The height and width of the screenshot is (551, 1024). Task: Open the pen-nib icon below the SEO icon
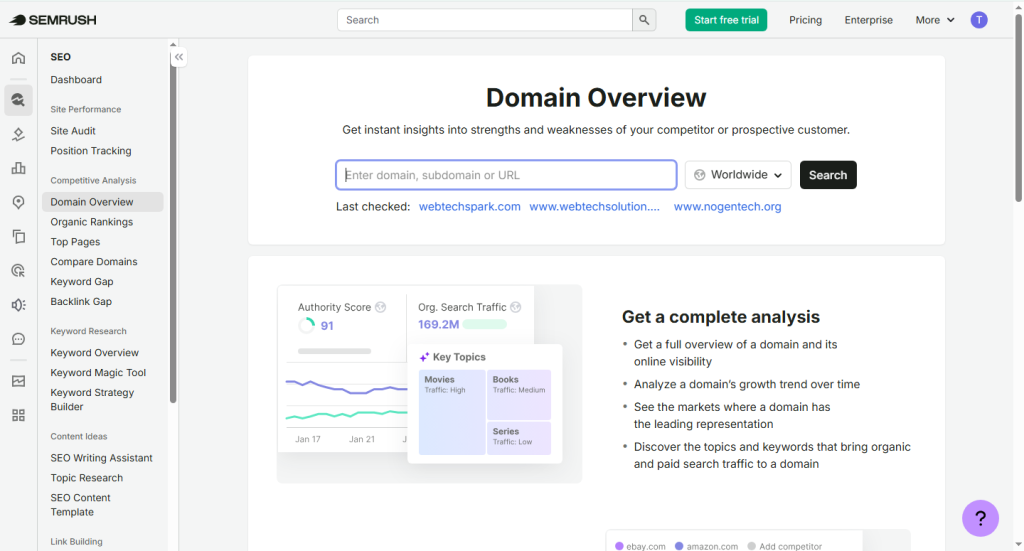pyautogui.click(x=18, y=134)
